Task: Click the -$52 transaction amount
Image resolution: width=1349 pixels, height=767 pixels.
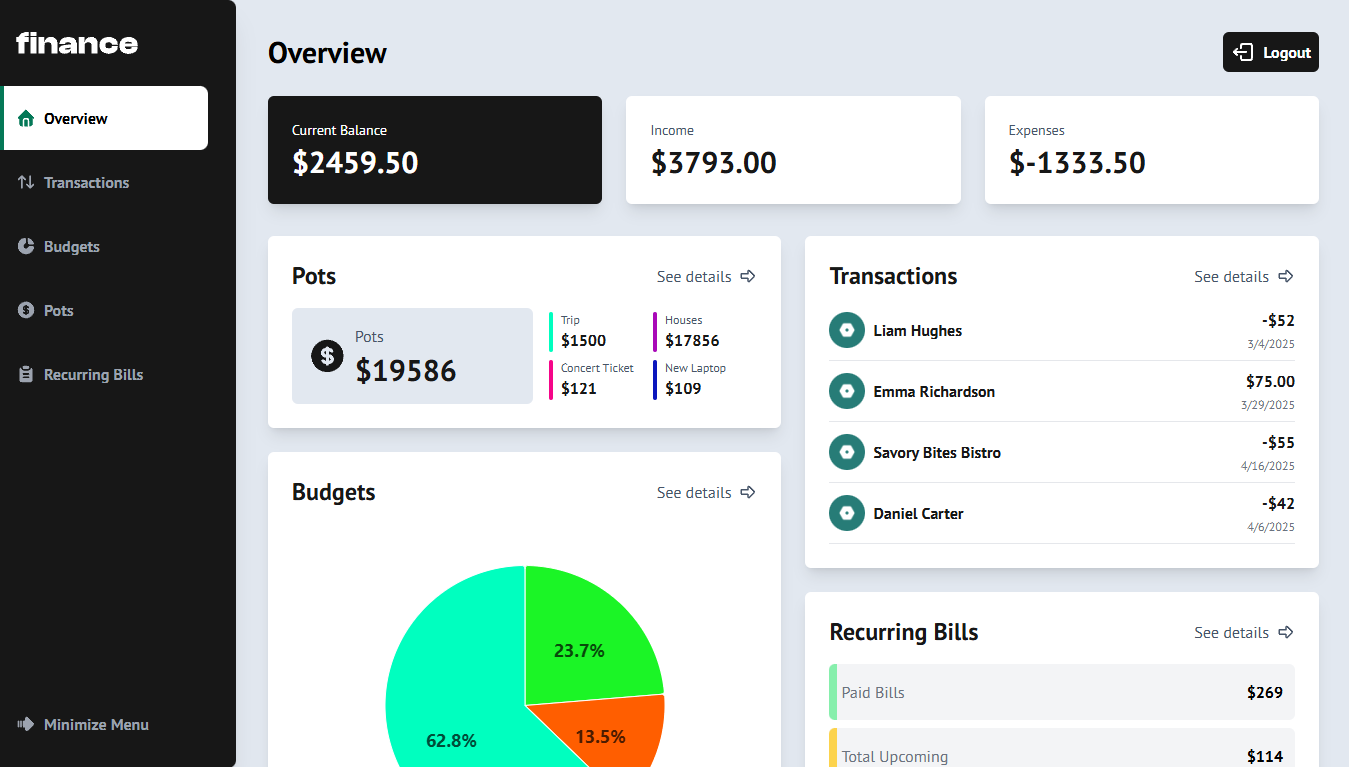Action: (1278, 321)
